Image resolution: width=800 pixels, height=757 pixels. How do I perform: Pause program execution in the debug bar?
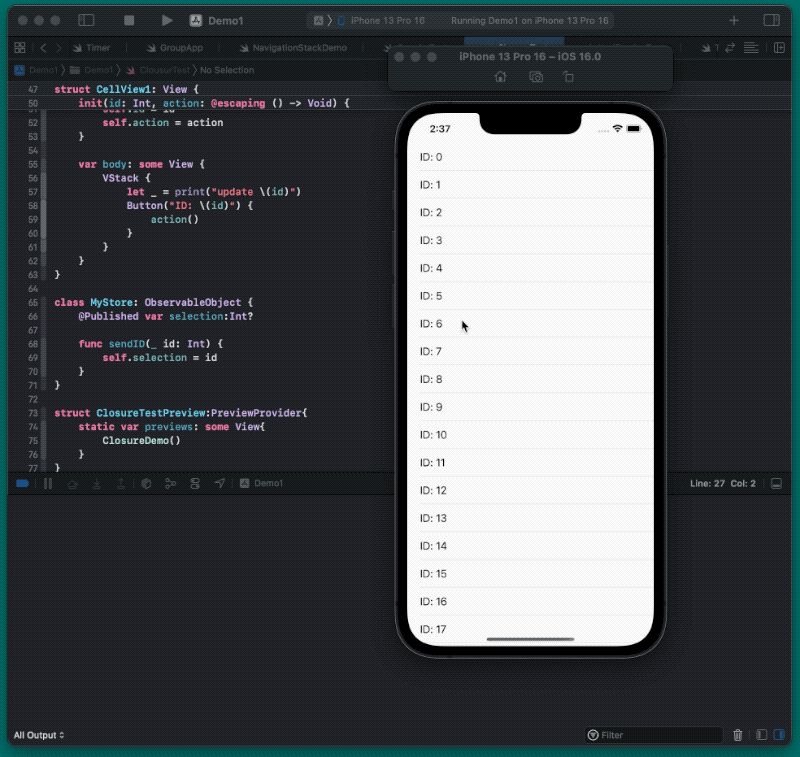48,483
